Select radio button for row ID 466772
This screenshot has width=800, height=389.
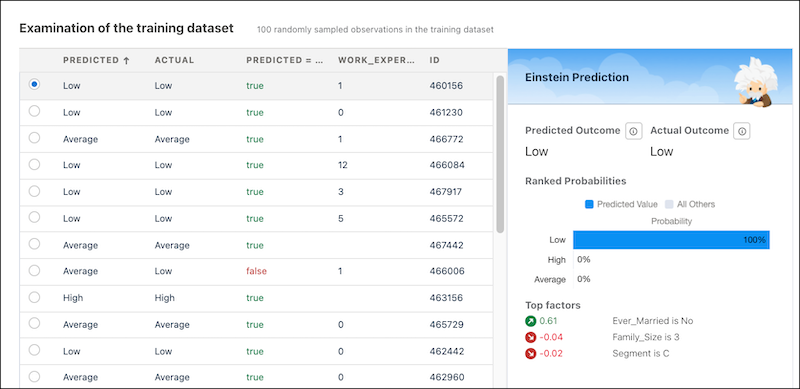click(34, 137)
